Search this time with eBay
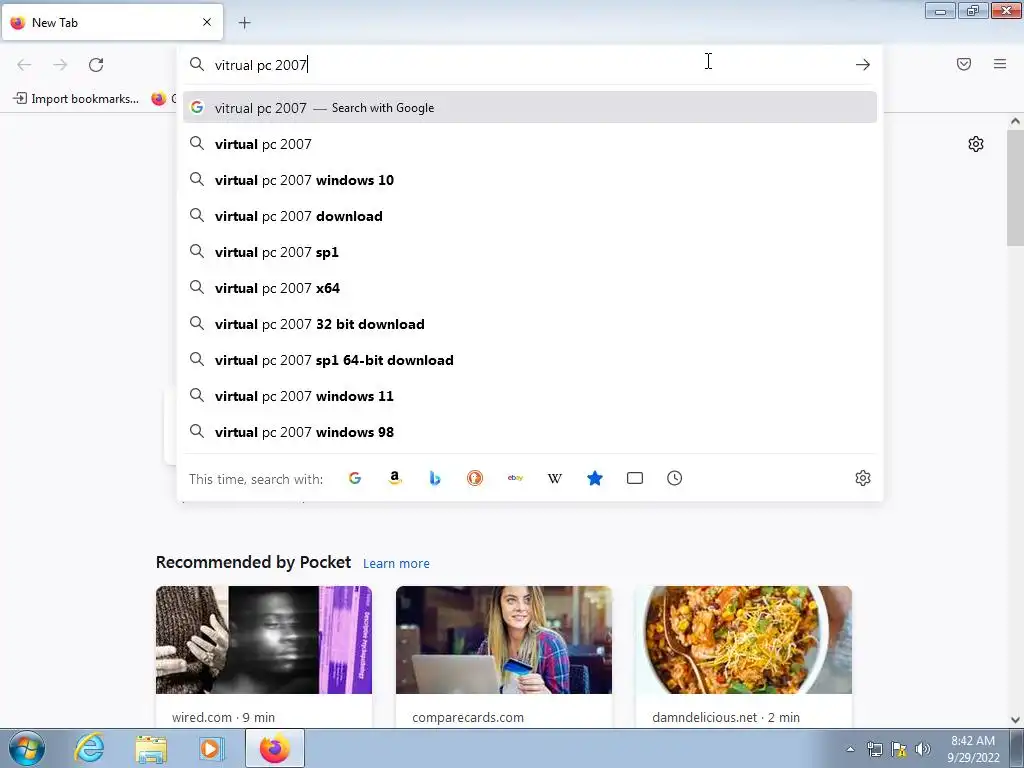Image resolution: width=1024 pixels, height=768 pixels. [515, 478]
